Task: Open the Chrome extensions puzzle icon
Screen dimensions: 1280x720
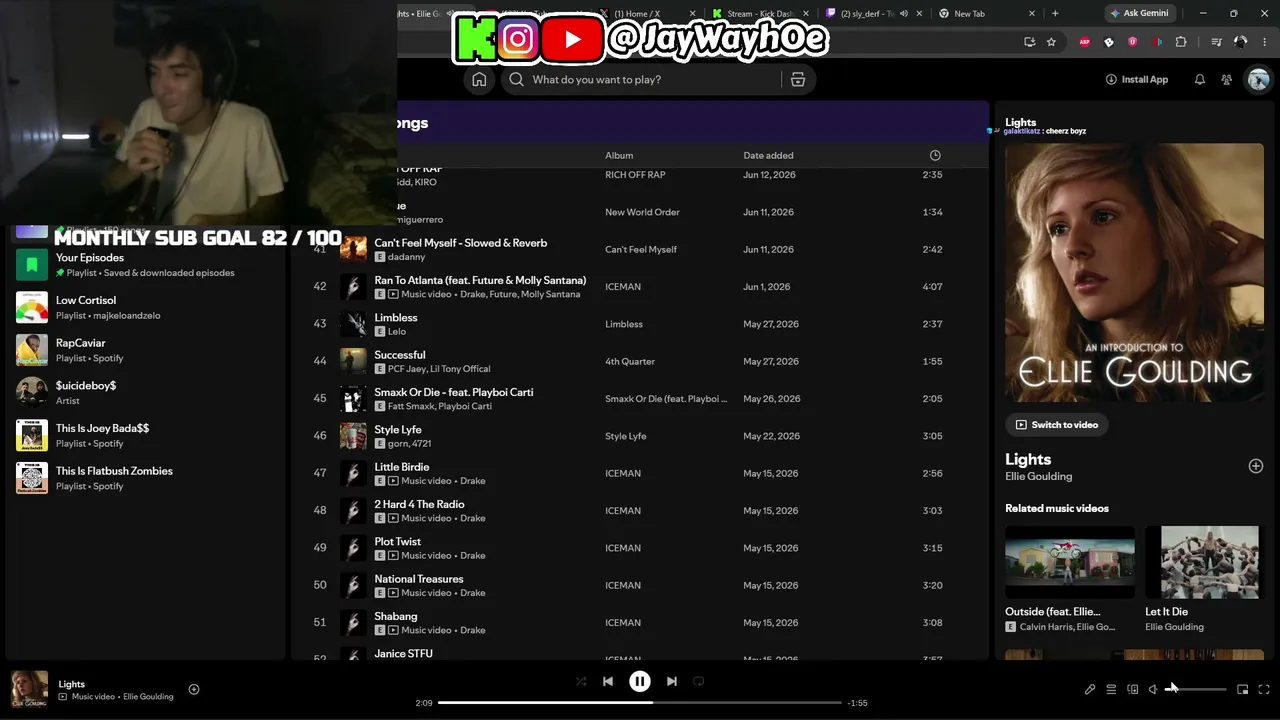Action: [1181, 42]
